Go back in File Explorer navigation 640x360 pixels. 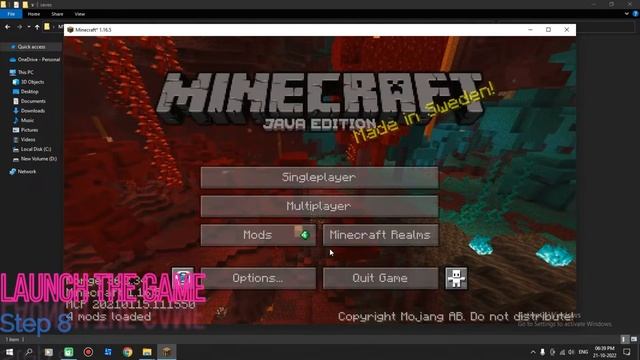(8, 27)
